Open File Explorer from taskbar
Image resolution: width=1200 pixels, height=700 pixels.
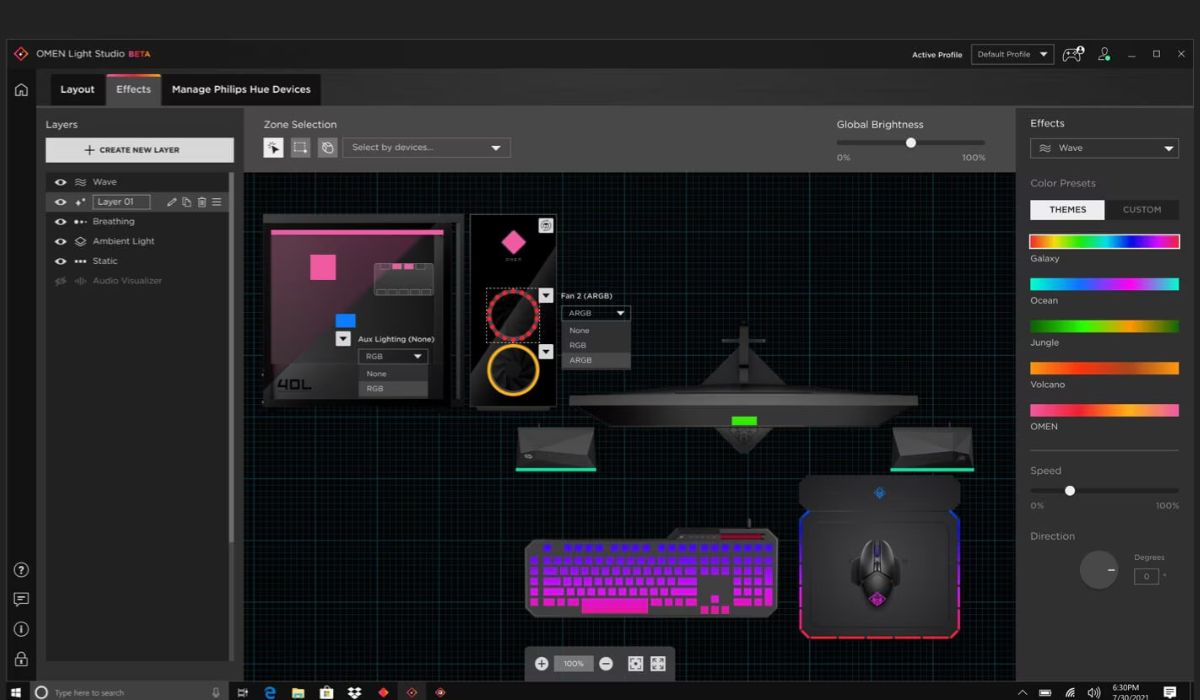[x=298, y=692]
